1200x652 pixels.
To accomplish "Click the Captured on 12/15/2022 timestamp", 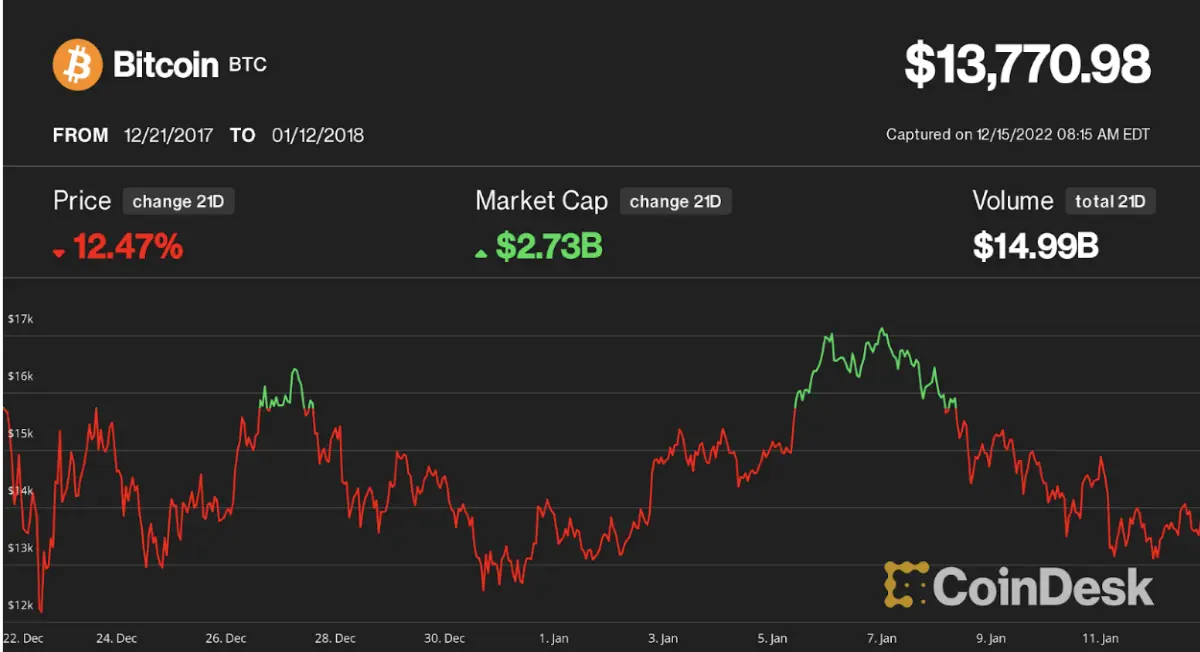I will coord(1018,134).
